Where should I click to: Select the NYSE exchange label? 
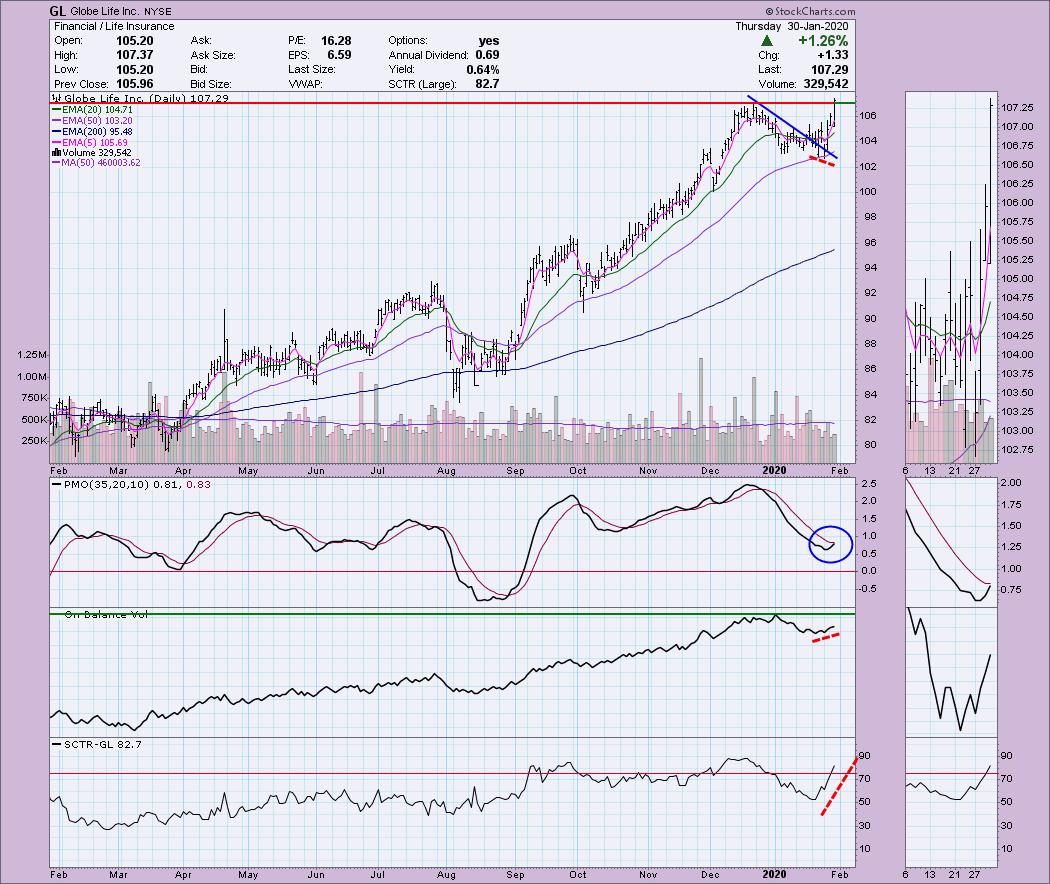[157, 11]
